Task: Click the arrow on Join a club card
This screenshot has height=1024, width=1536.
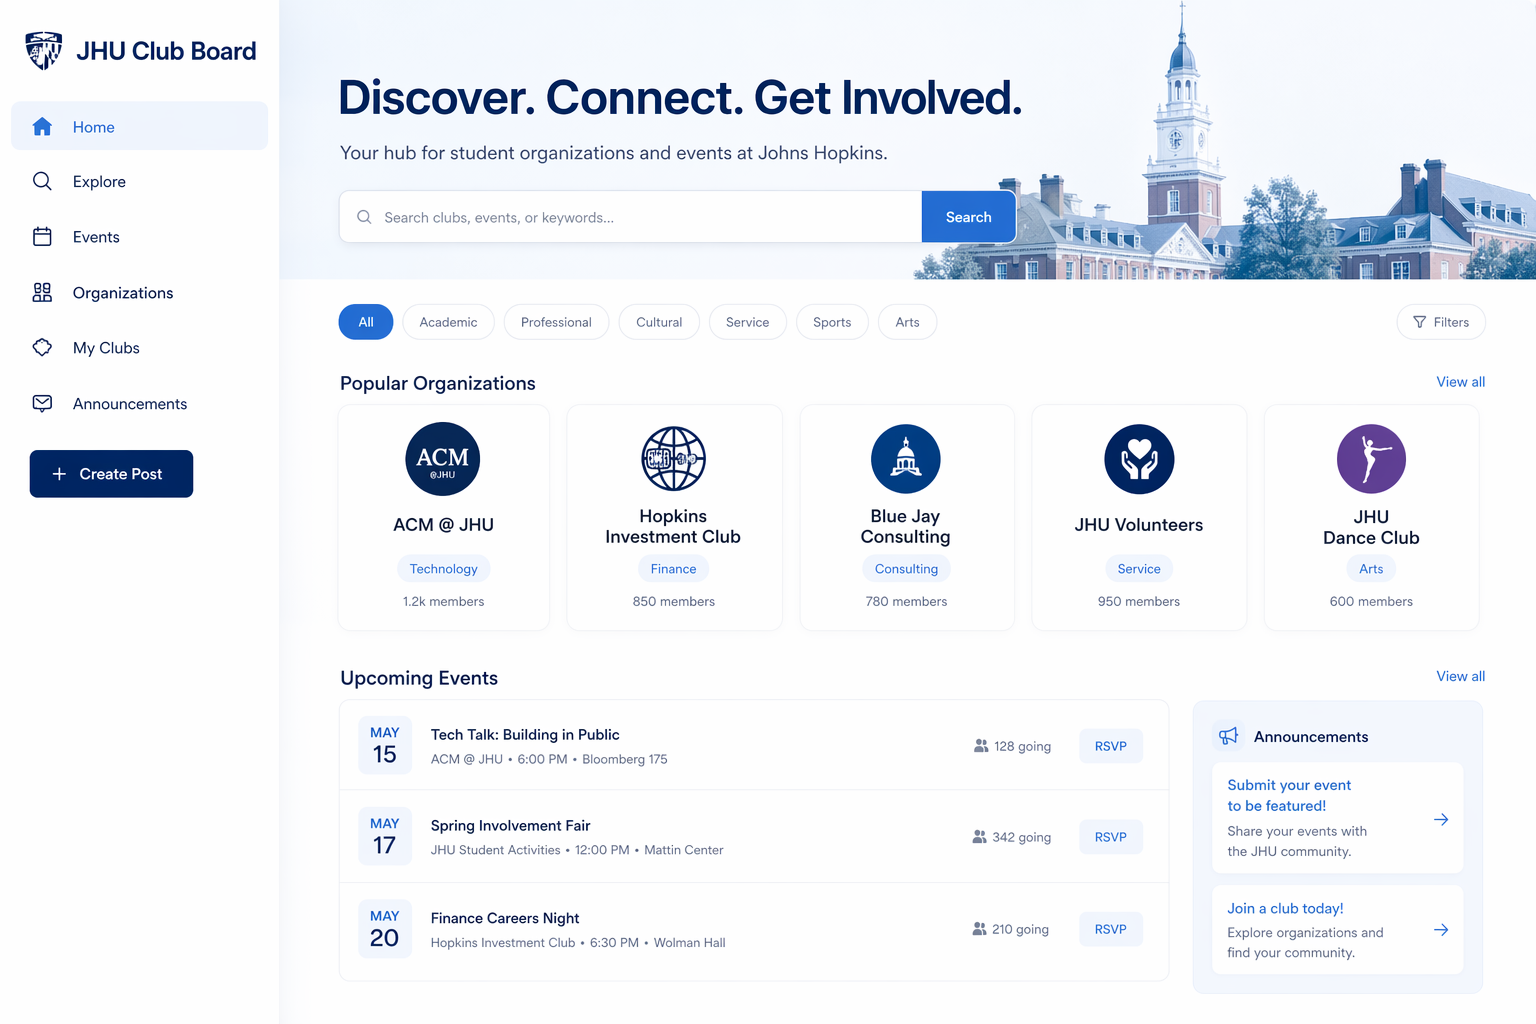Action: pos(1441,930)
